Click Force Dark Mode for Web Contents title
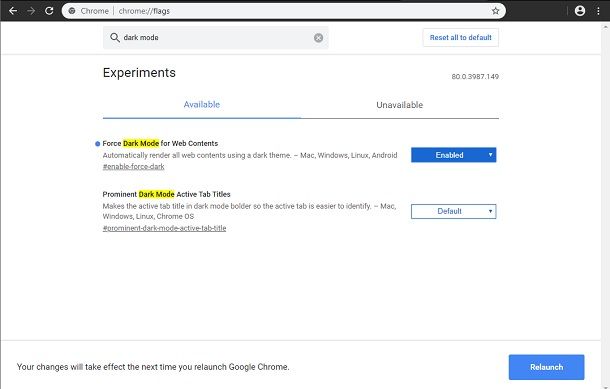610x389 pixels. 160,143
